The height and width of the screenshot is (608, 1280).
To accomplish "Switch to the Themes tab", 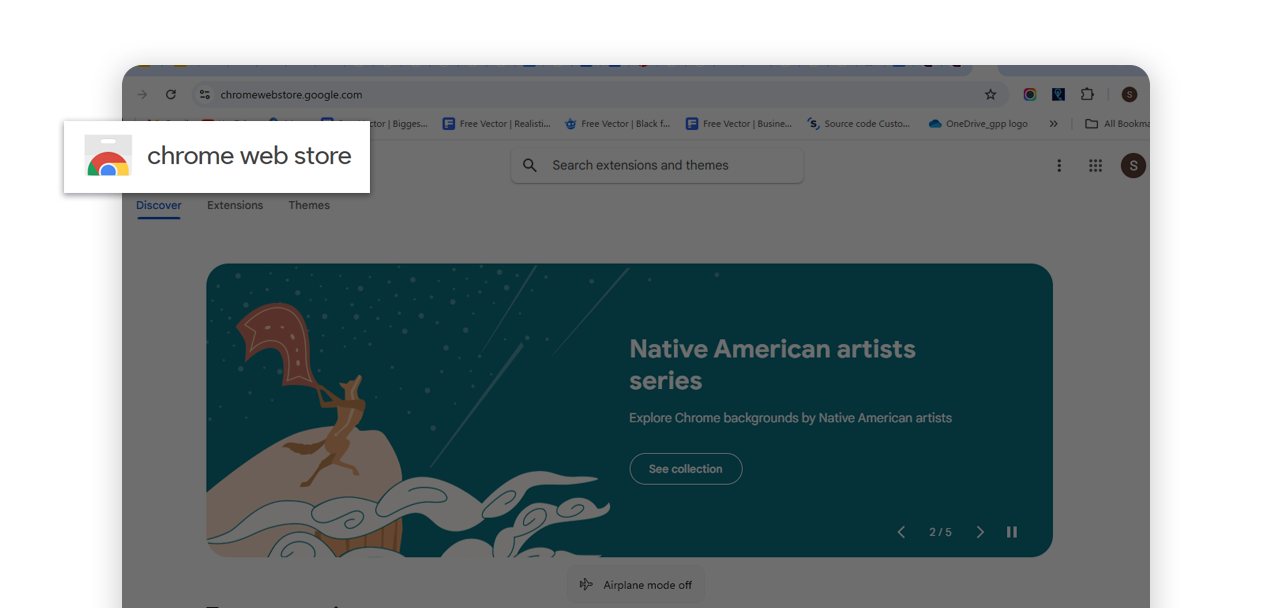I will tap(309, 205).
